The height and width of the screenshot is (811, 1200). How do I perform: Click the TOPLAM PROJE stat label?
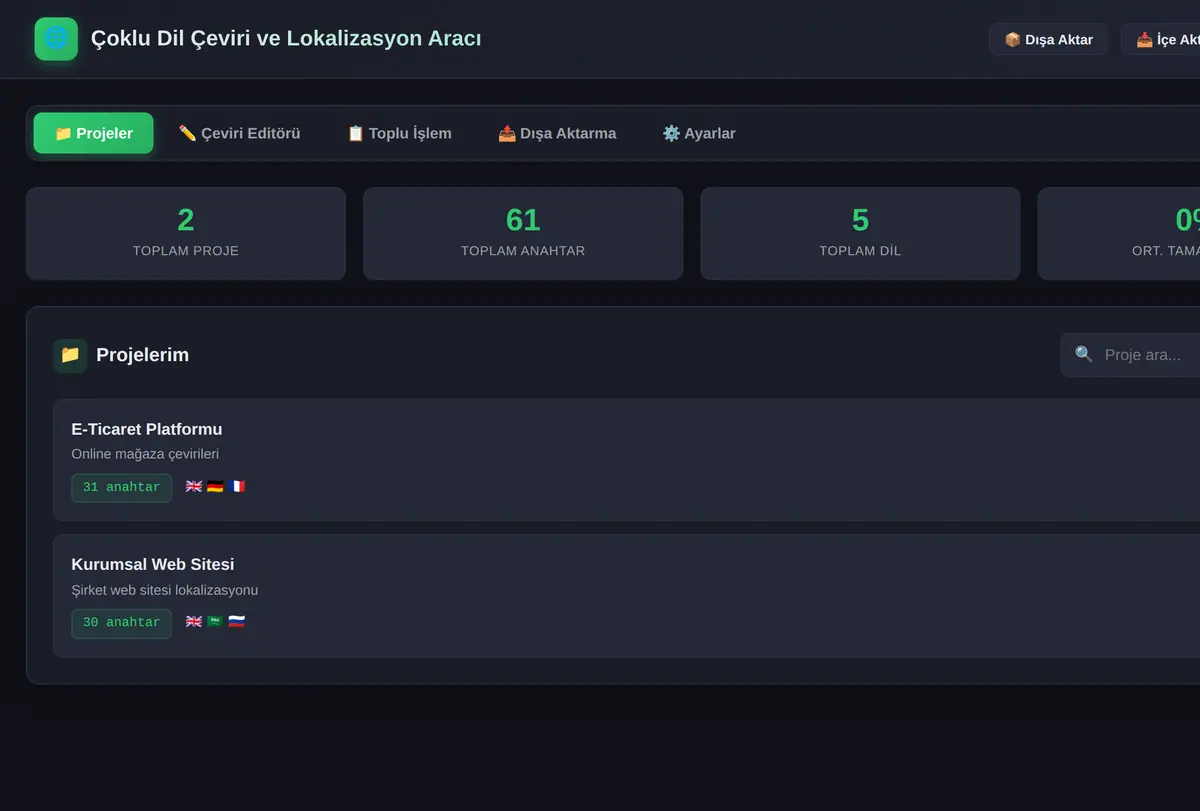tap(186, 251)
